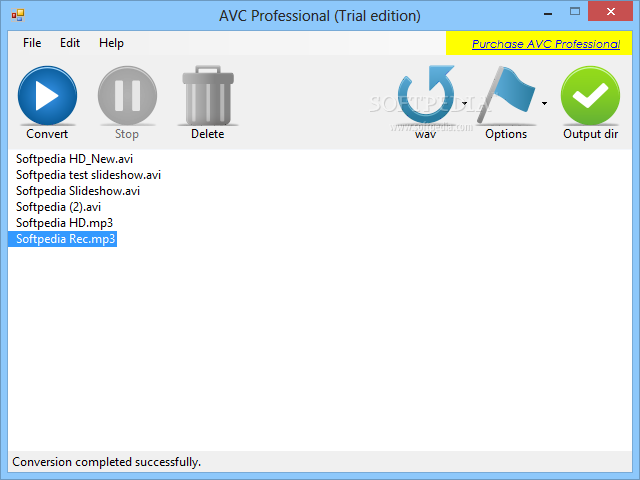Open Options via the blue flag icon
The image size is (640, 480).
click(507, 96)
